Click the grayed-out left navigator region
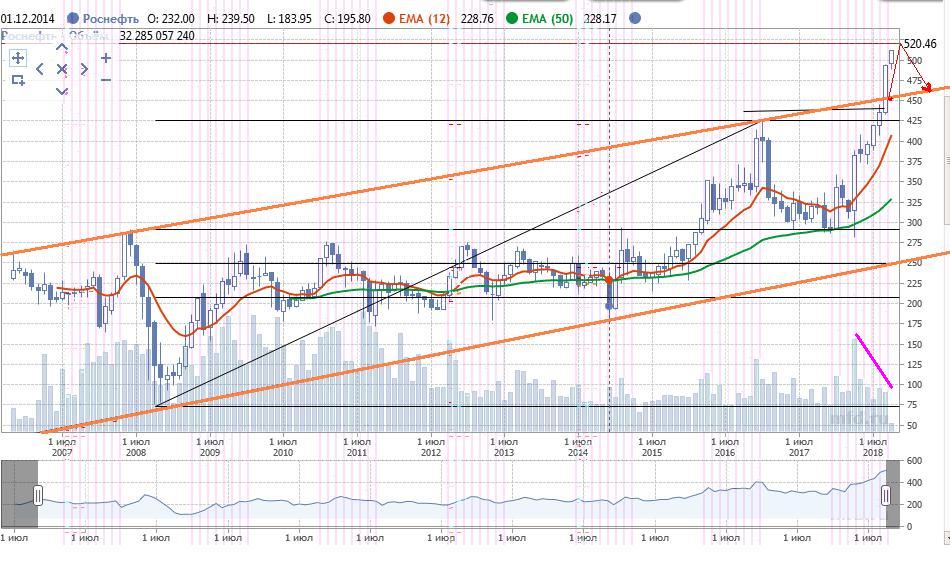Image resolution: width=950 pixels, height=579 pixels. (19, 495)
